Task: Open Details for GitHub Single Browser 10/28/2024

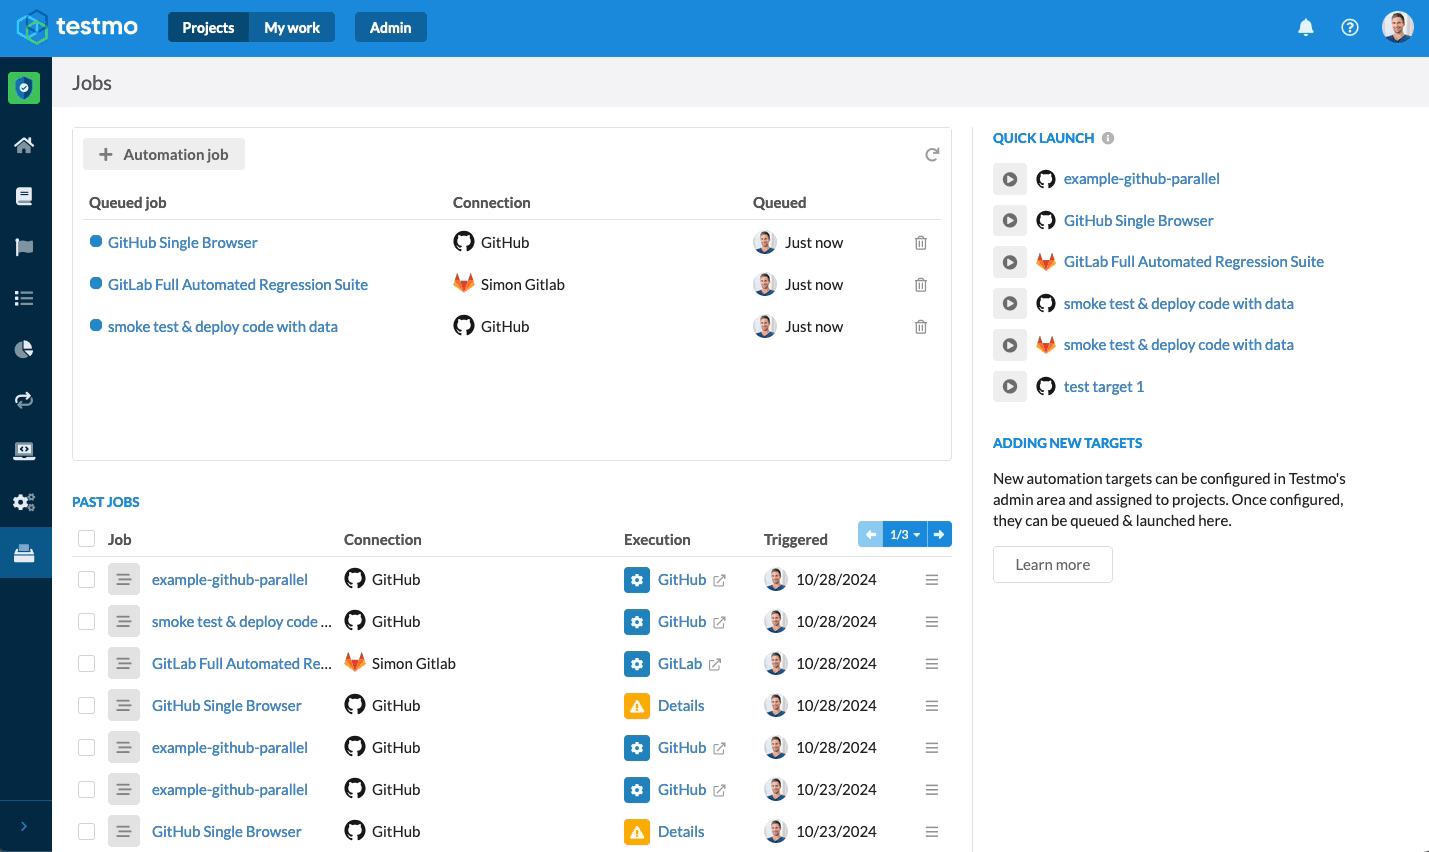Action: tap(681, 706)
